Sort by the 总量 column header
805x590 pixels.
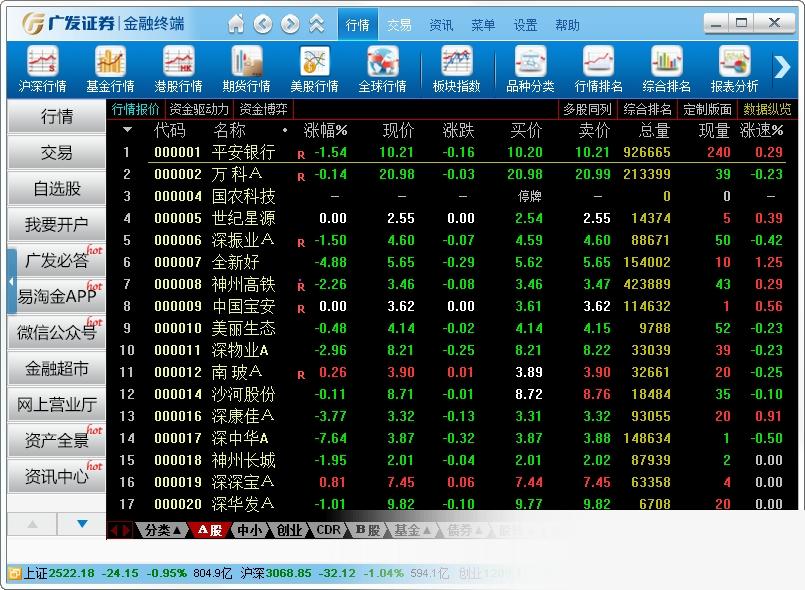point(654,130)
